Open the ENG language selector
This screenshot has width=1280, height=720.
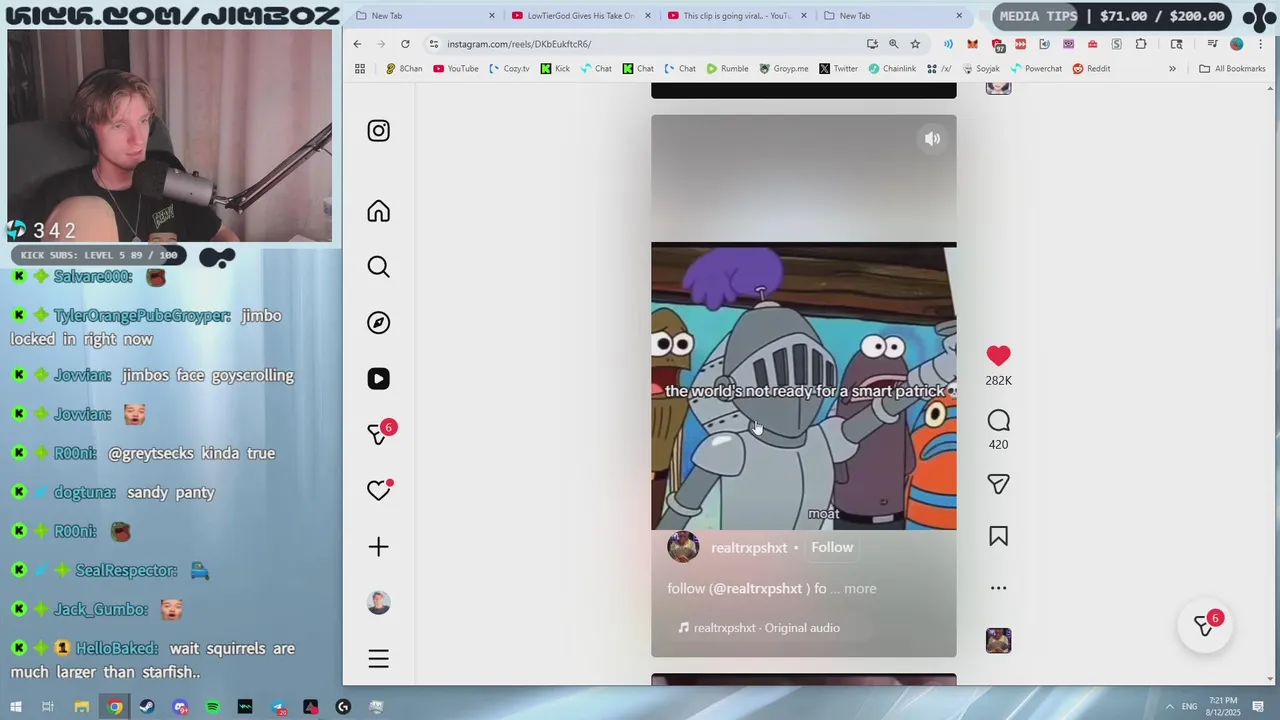(1189, 707)
